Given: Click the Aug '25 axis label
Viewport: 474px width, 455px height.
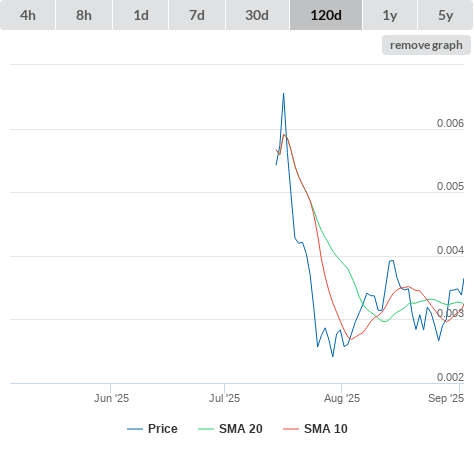Looking at the screenshot, I should 342,398.
